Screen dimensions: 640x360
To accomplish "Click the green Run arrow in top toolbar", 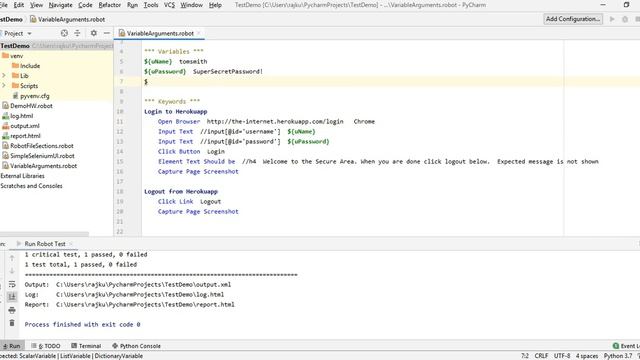I will pyautogui.click(x=612, y=19).
